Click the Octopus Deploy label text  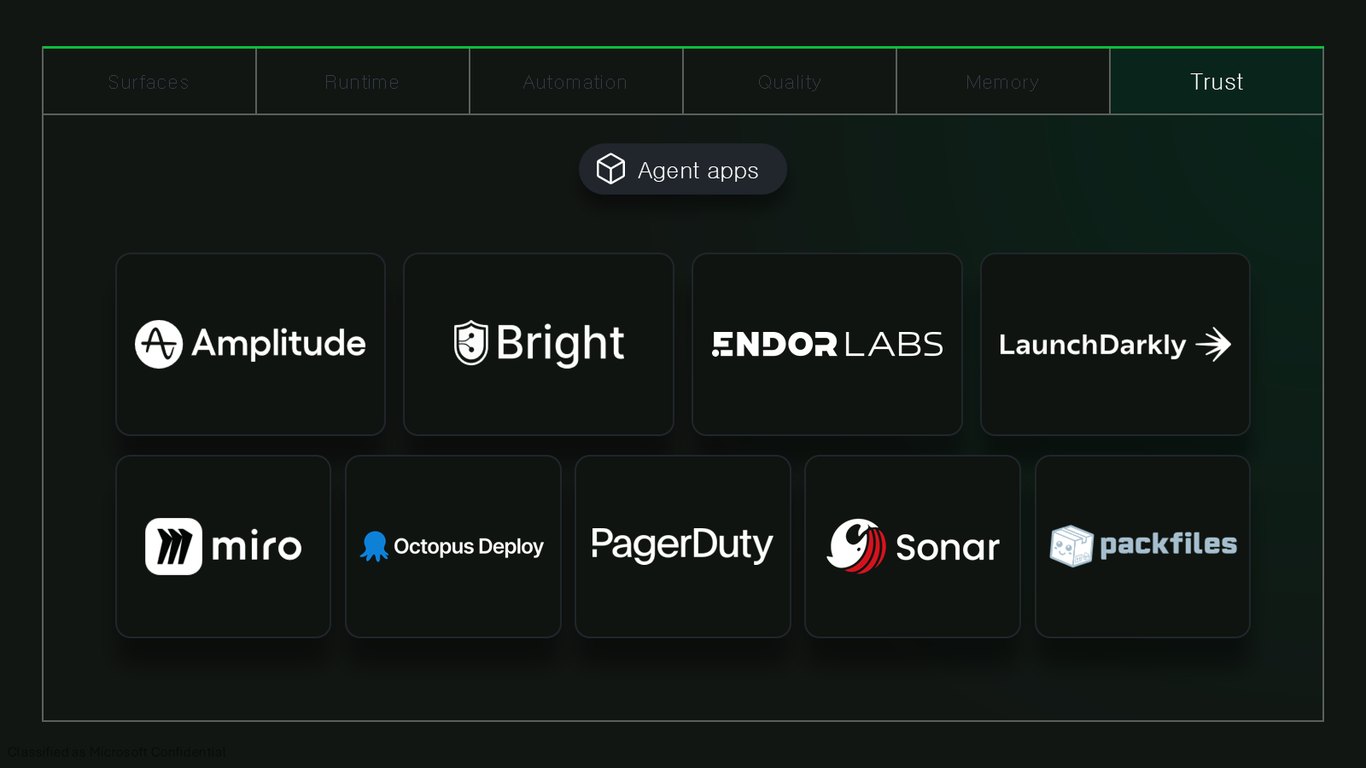[x=469, y=547]
